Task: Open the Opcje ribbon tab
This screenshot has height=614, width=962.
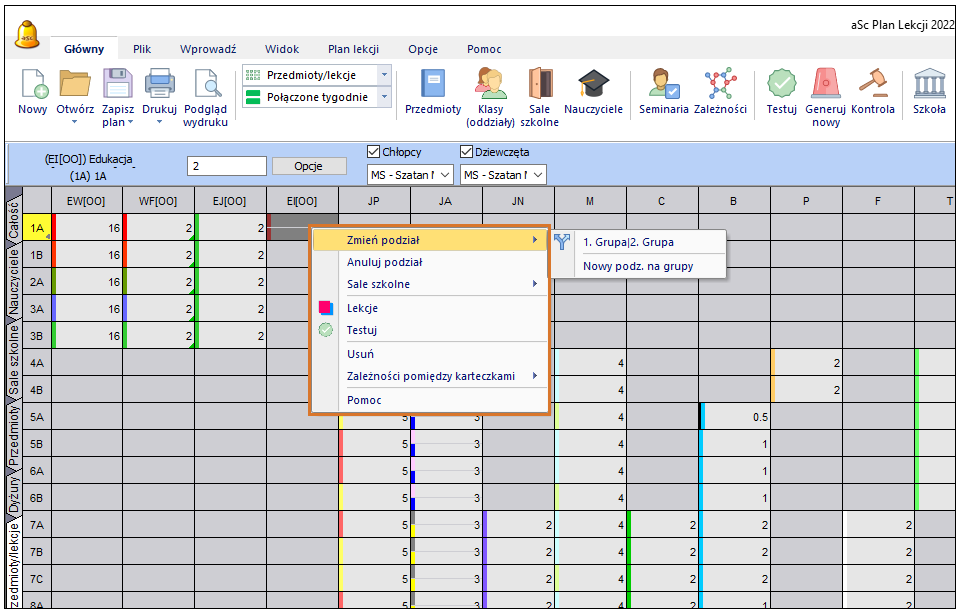Action: (x=423, y=49)
